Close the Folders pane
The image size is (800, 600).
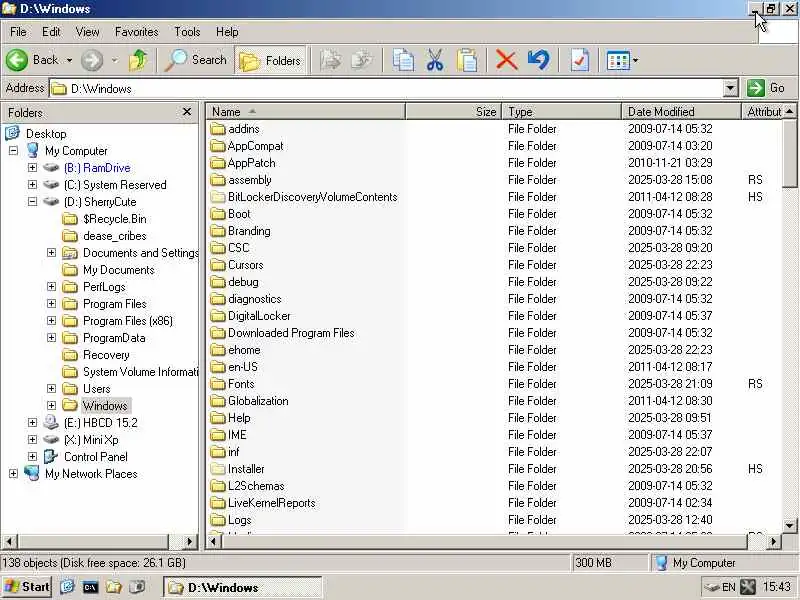pyautogui.click(x=187, y=112)
